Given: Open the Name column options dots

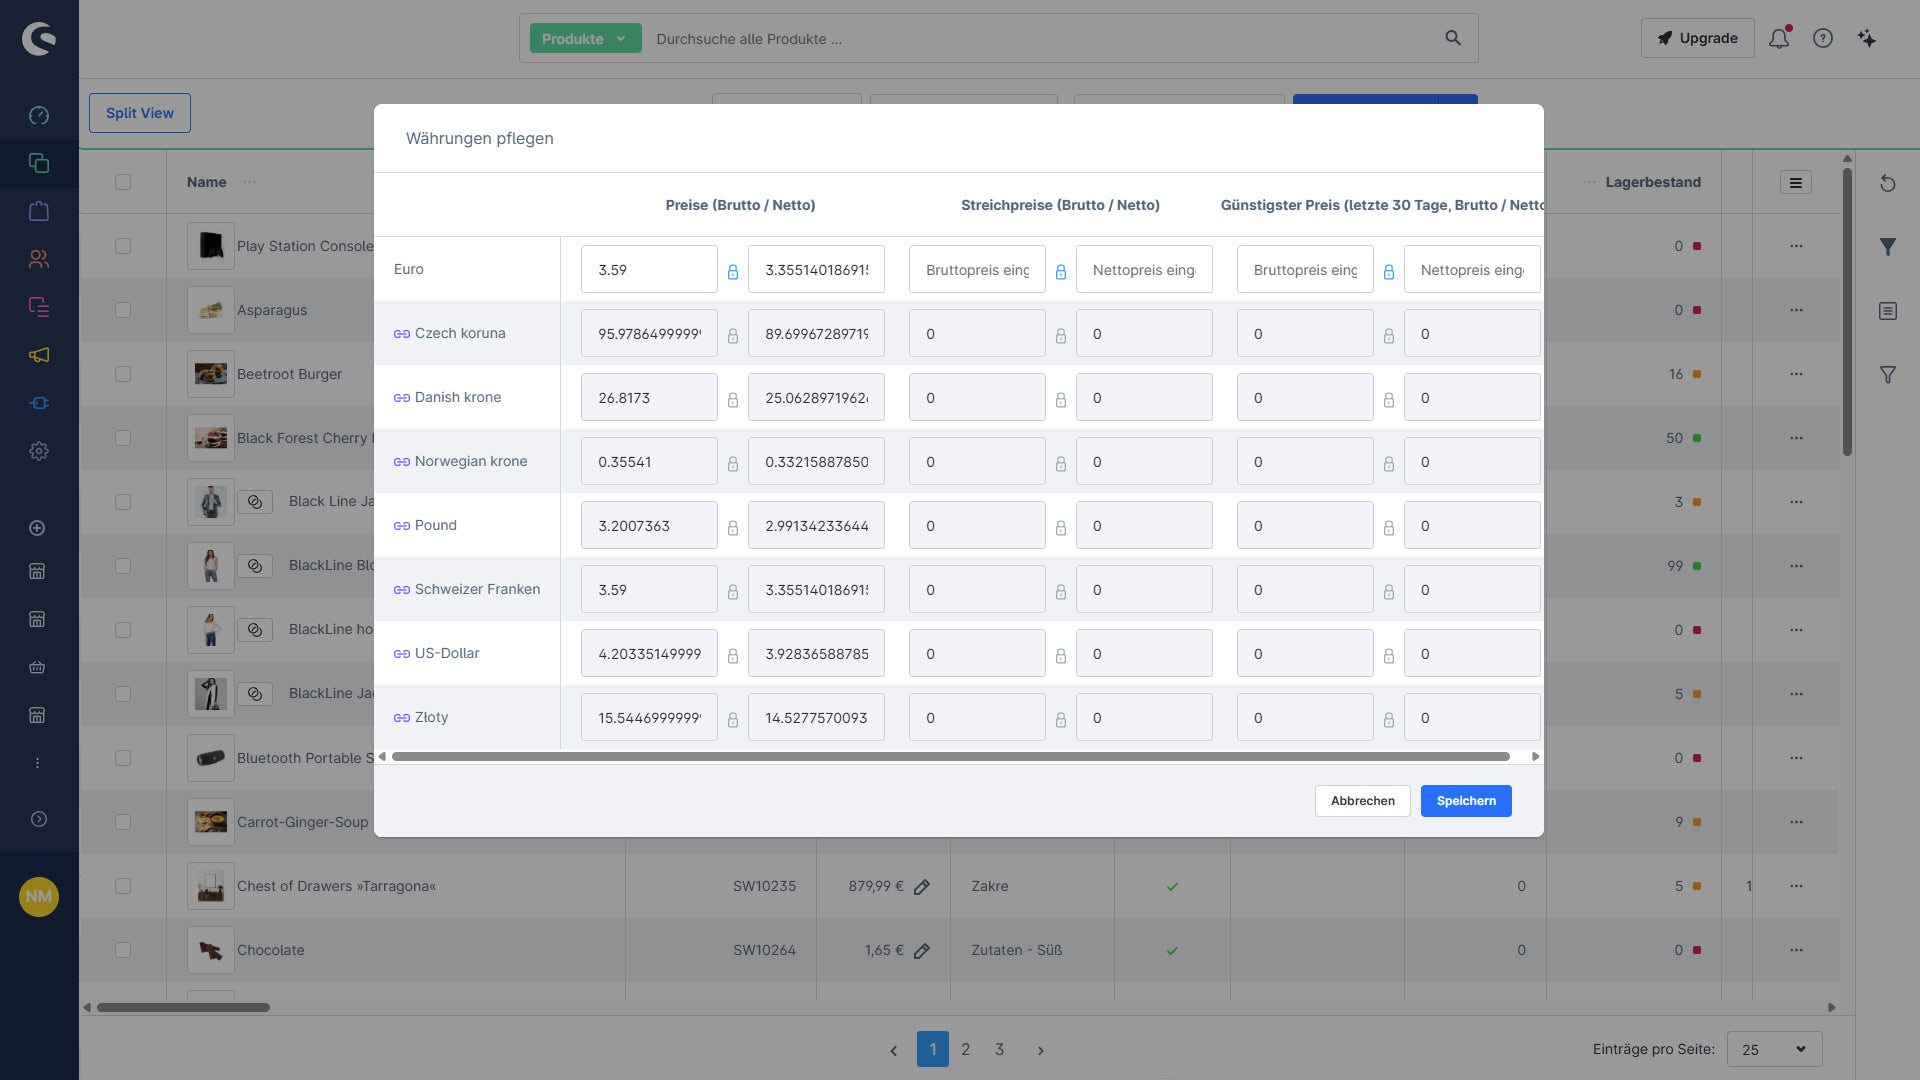Looking at the screenshot, I should click(249, 182).
